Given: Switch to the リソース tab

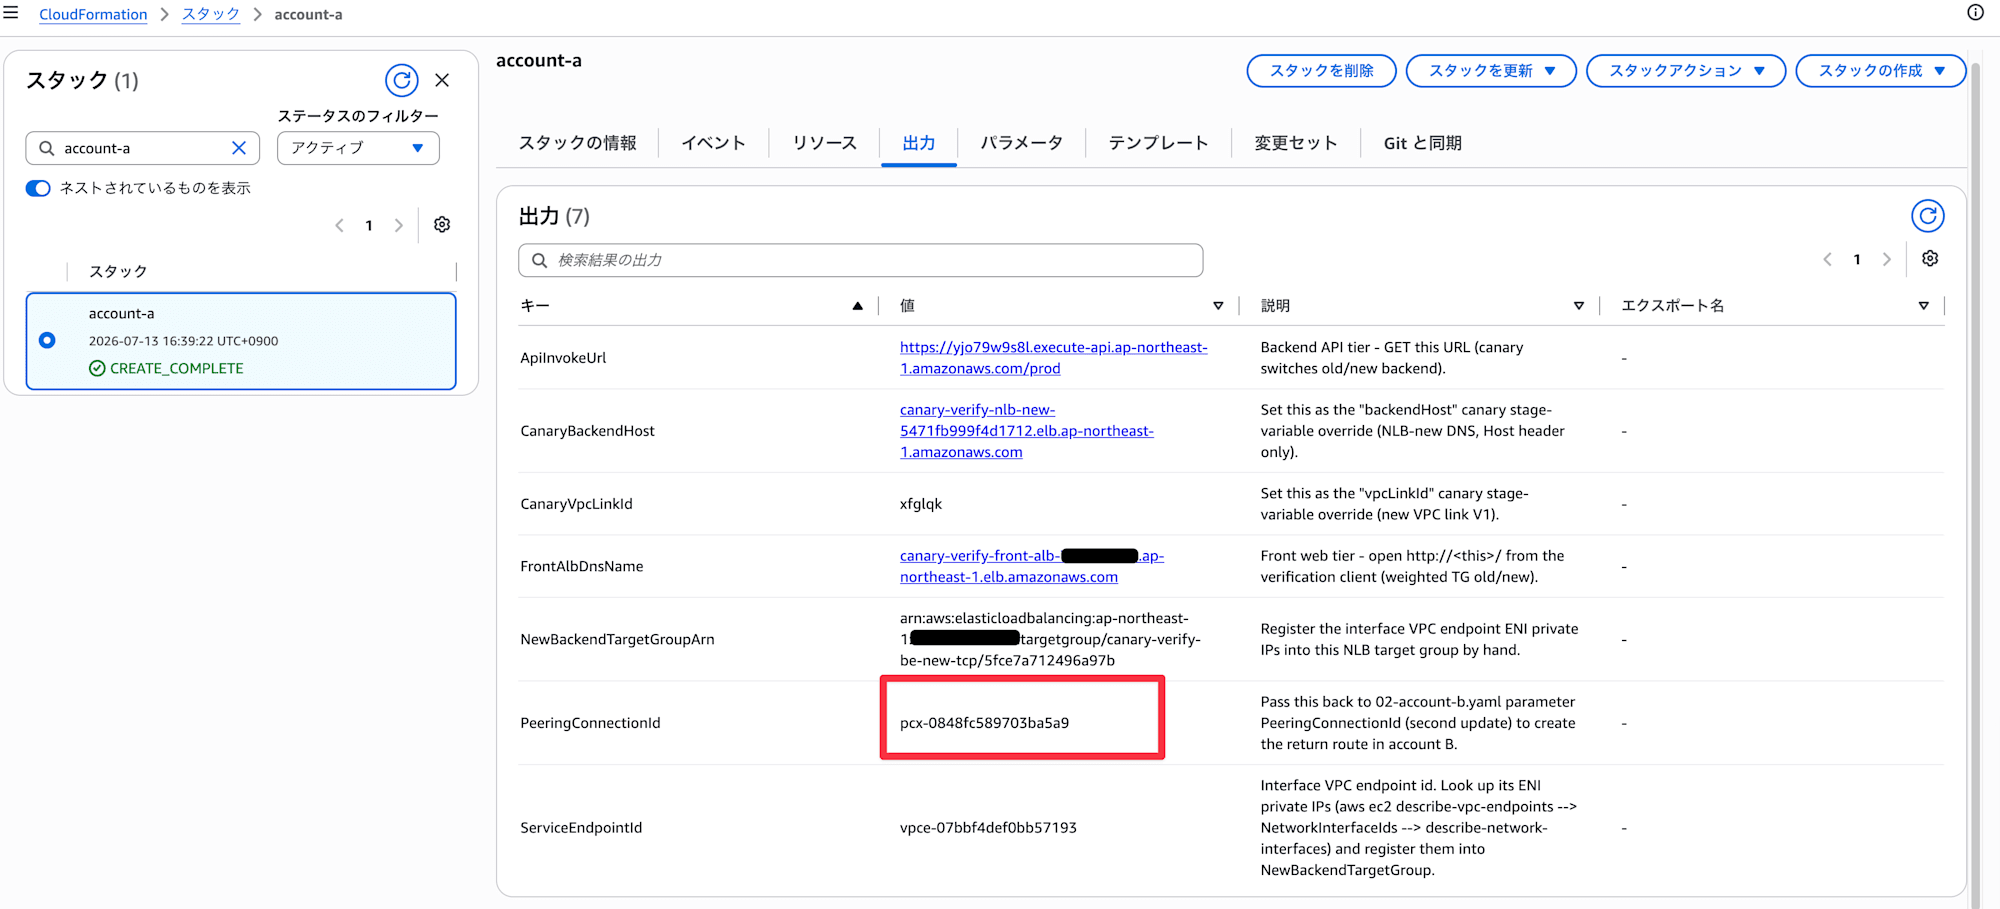Looking at the screenshot, I should (x=824, y=143).
